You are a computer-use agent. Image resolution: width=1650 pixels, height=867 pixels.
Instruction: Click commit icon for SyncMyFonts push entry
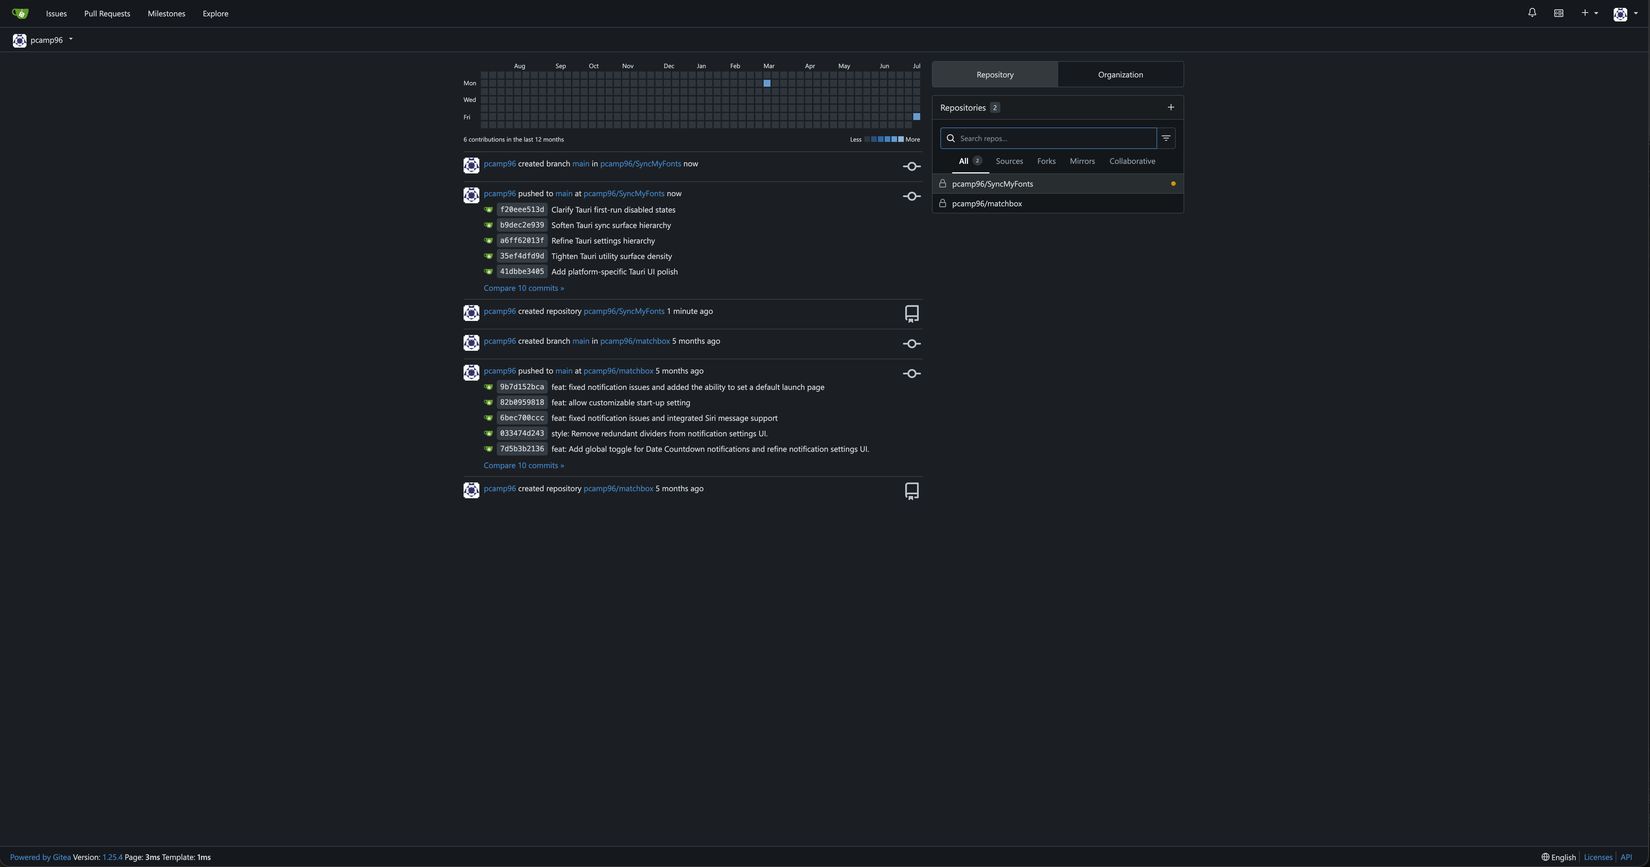(x=912, y=196)
